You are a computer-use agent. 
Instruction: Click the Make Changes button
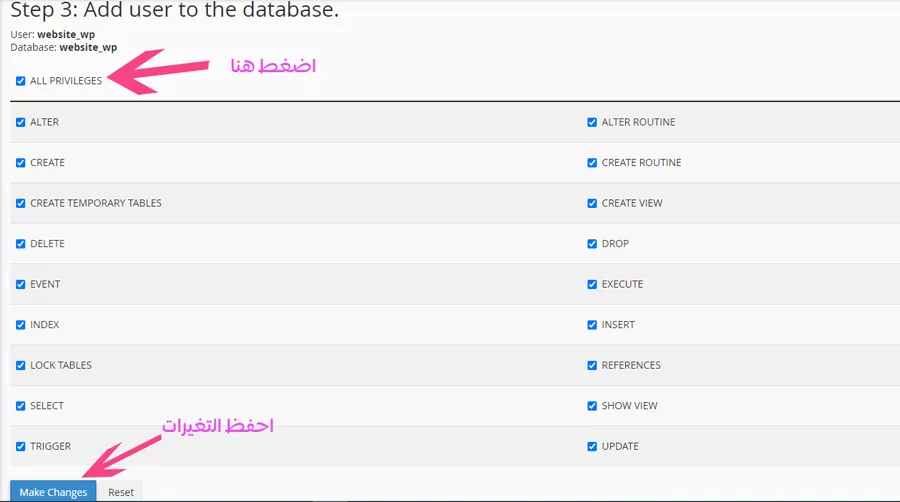pyautogui.click(x=53, y=492)
